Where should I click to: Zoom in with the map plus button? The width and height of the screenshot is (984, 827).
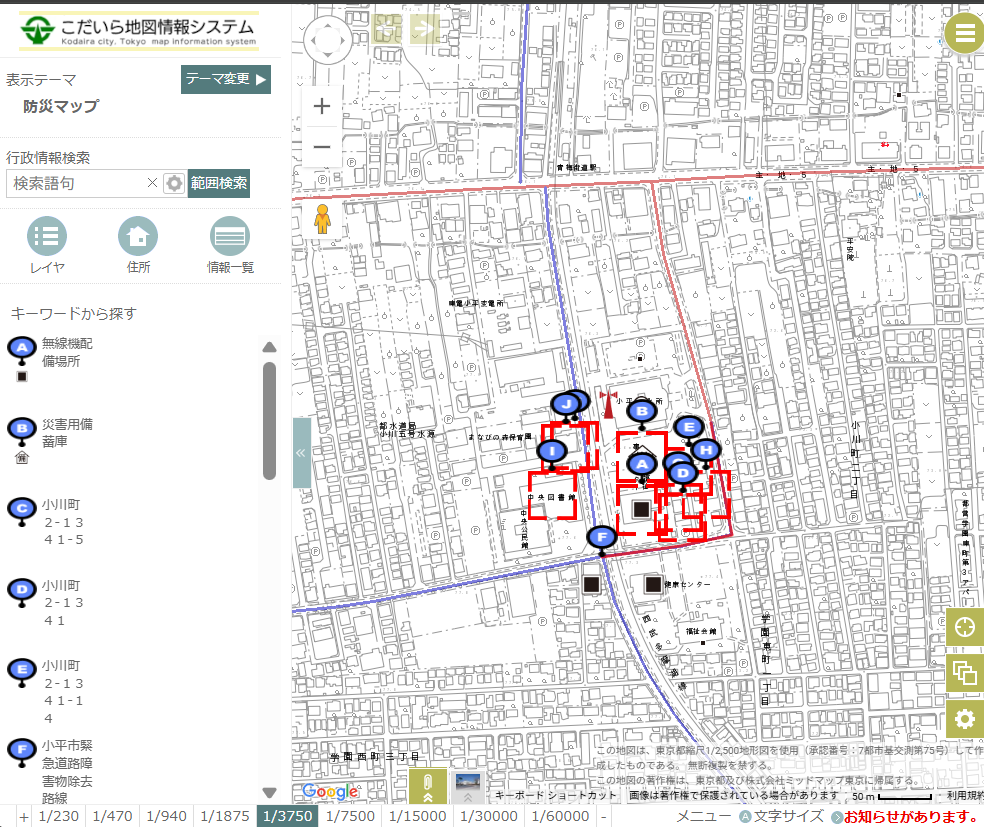[x=322, y=106]
